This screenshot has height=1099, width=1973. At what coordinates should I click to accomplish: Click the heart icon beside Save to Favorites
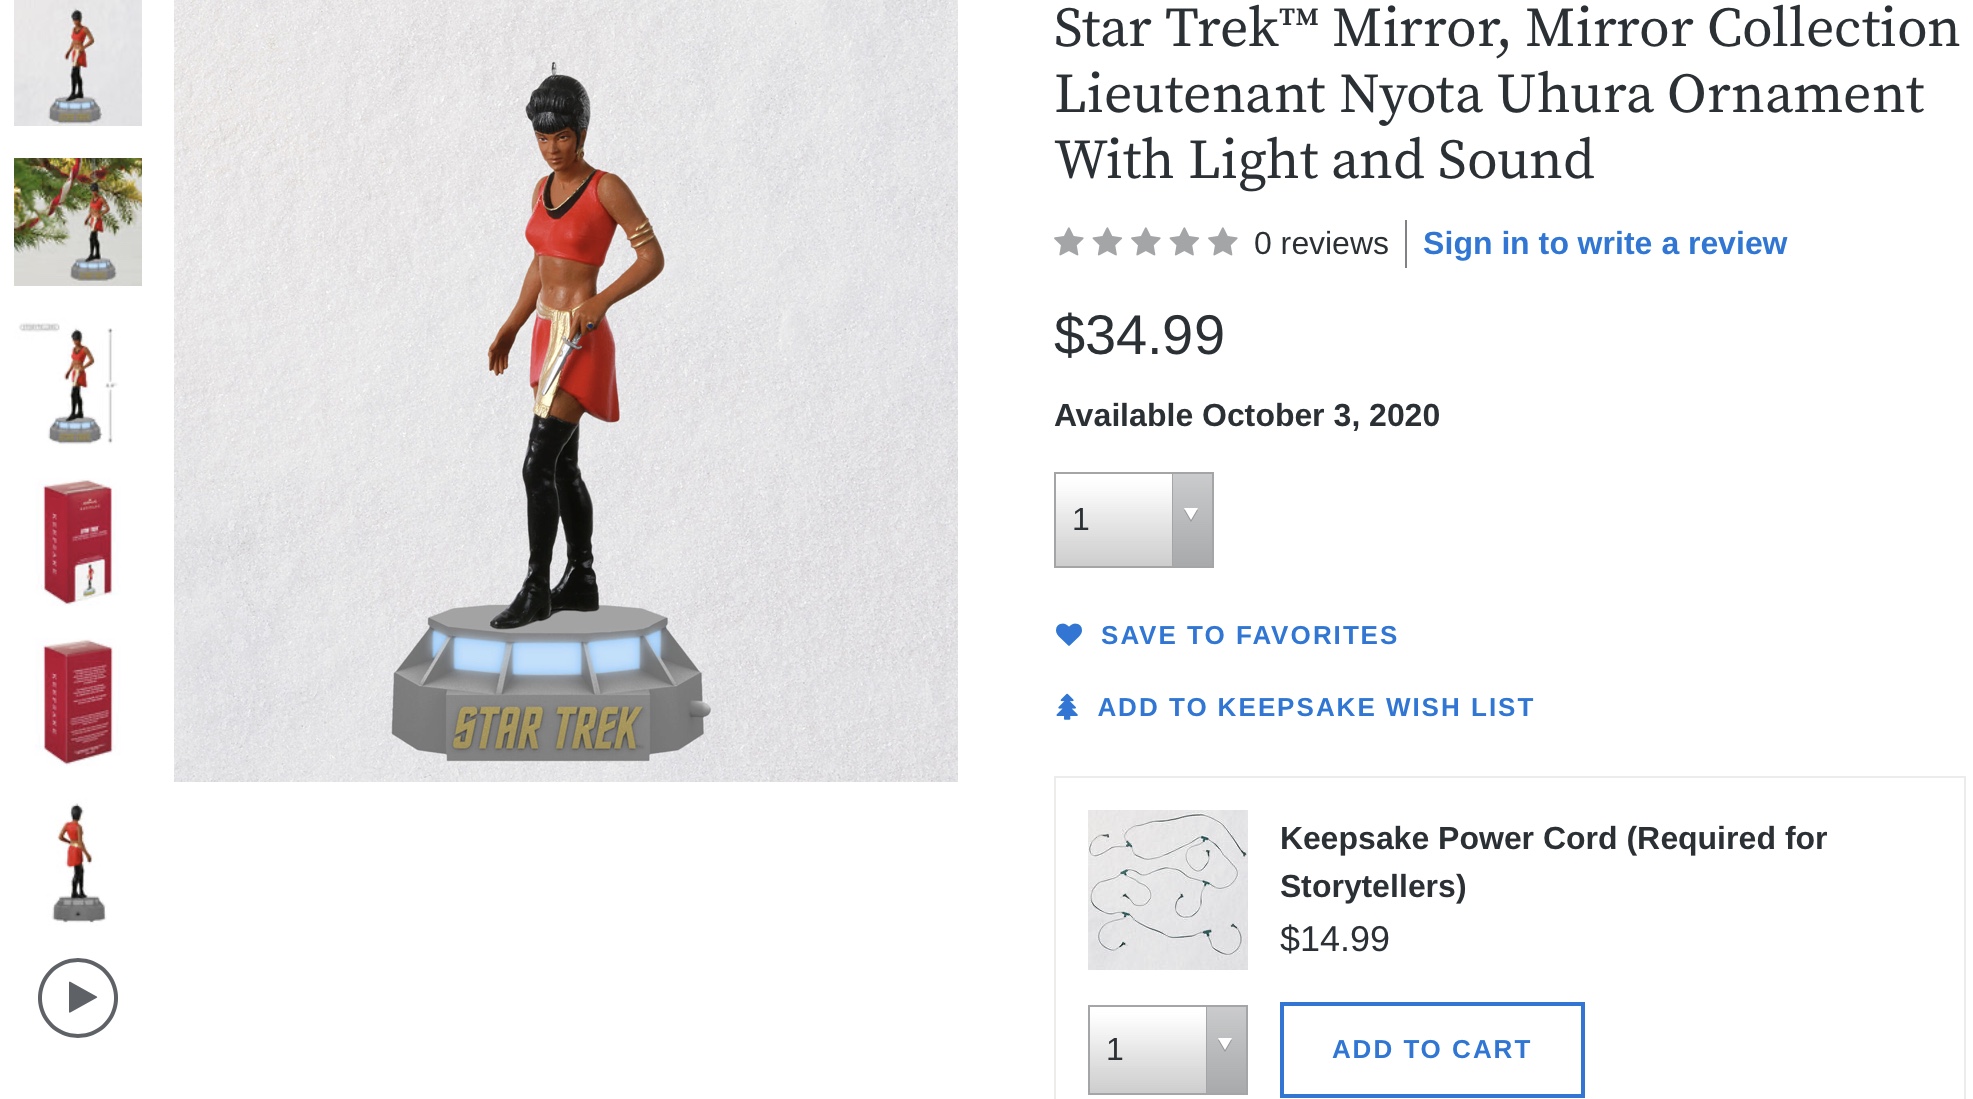[1069, 635]
